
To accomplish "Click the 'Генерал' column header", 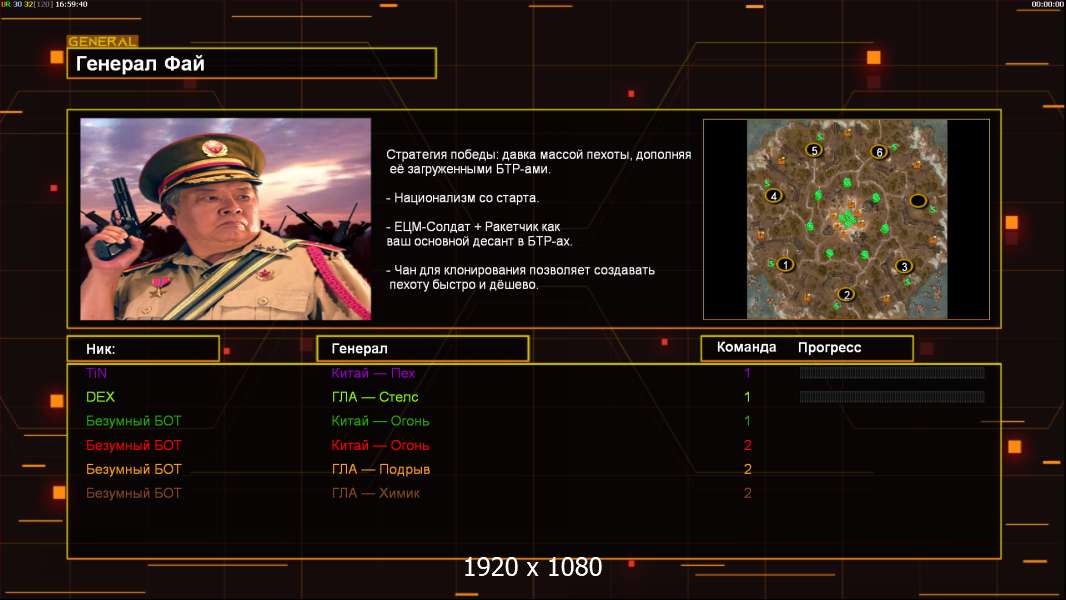I will pyautogui.click(x=422, y=349).
